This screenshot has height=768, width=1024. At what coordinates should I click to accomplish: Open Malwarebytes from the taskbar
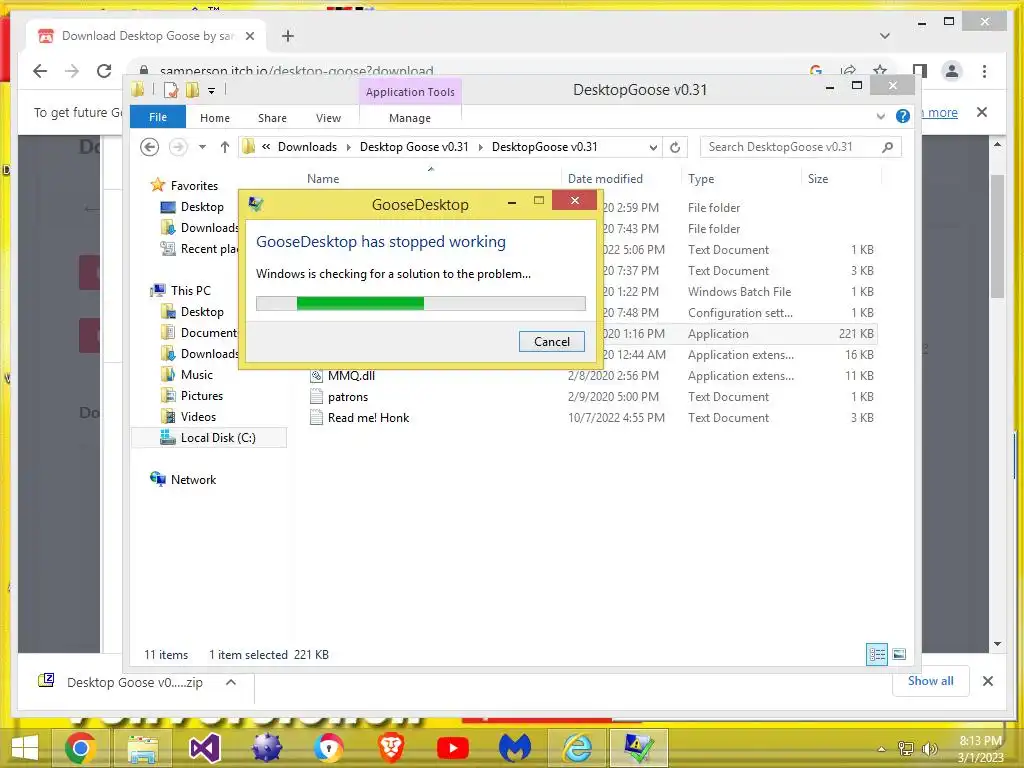tap(515, 748)
